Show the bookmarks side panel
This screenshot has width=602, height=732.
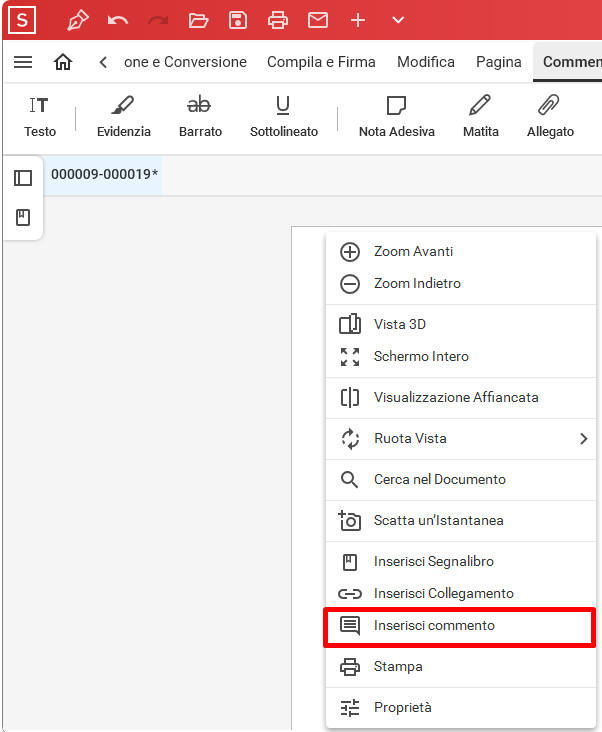(x=23, y=218)
